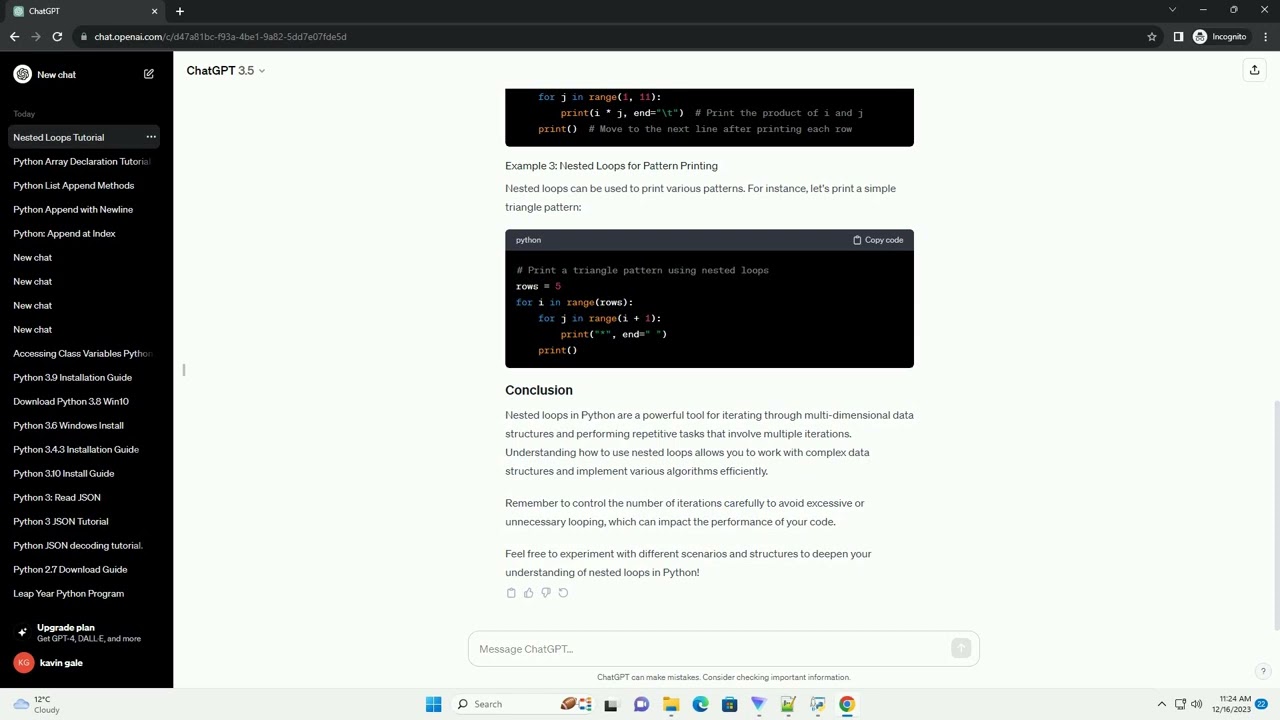Click the chat page vertical scrollbar
Image resolution: width=1280 pixels, height=720 pixels.
(1275, 515)
